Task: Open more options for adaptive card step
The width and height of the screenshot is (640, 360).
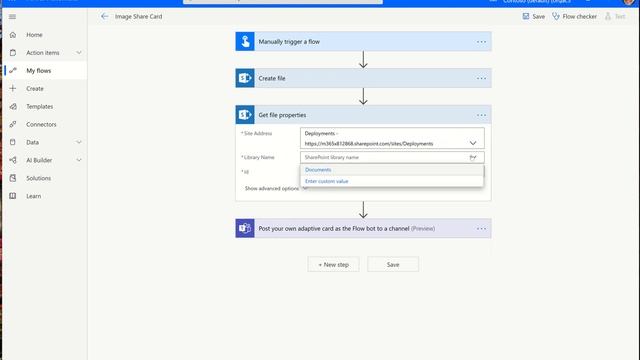Action: pyautogui.click(x=481, y=229)
